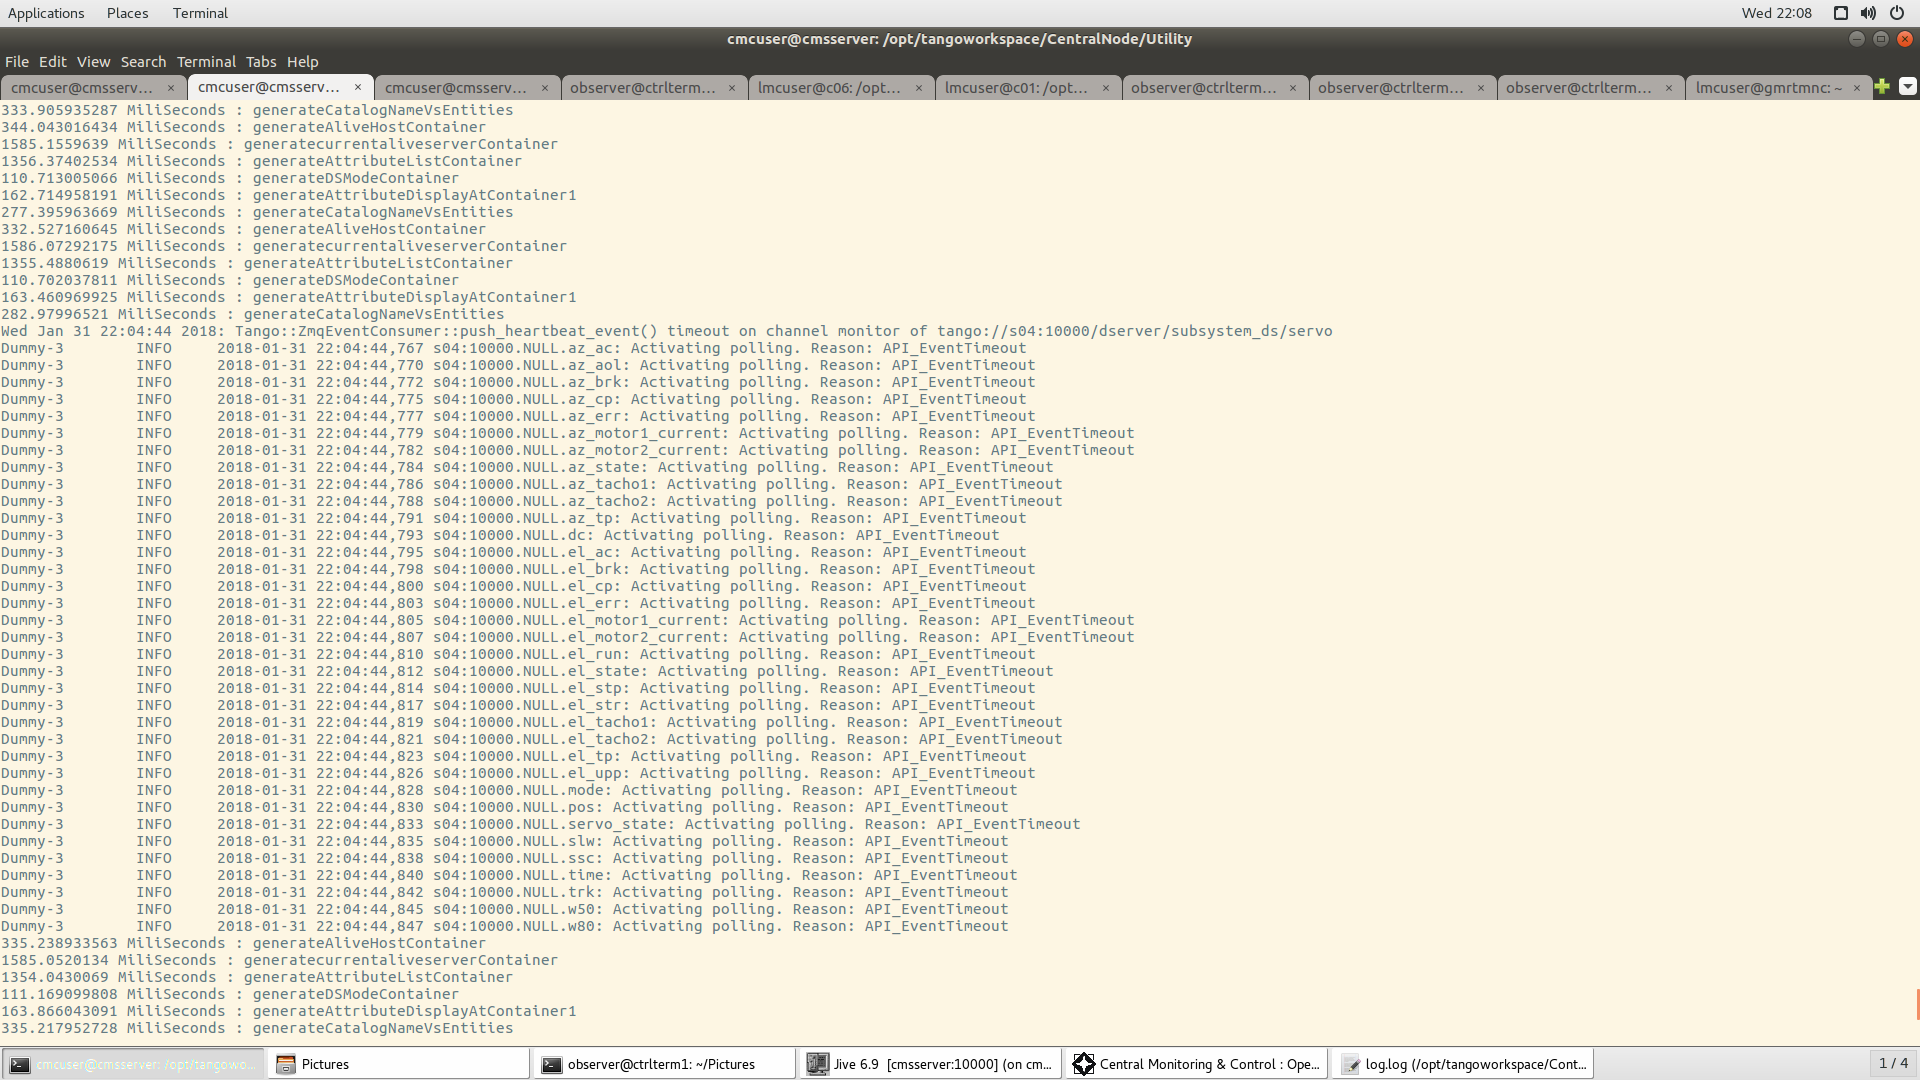
Task: Click the 1 / 4 workspace switcher
Action: point(1893,1063)
